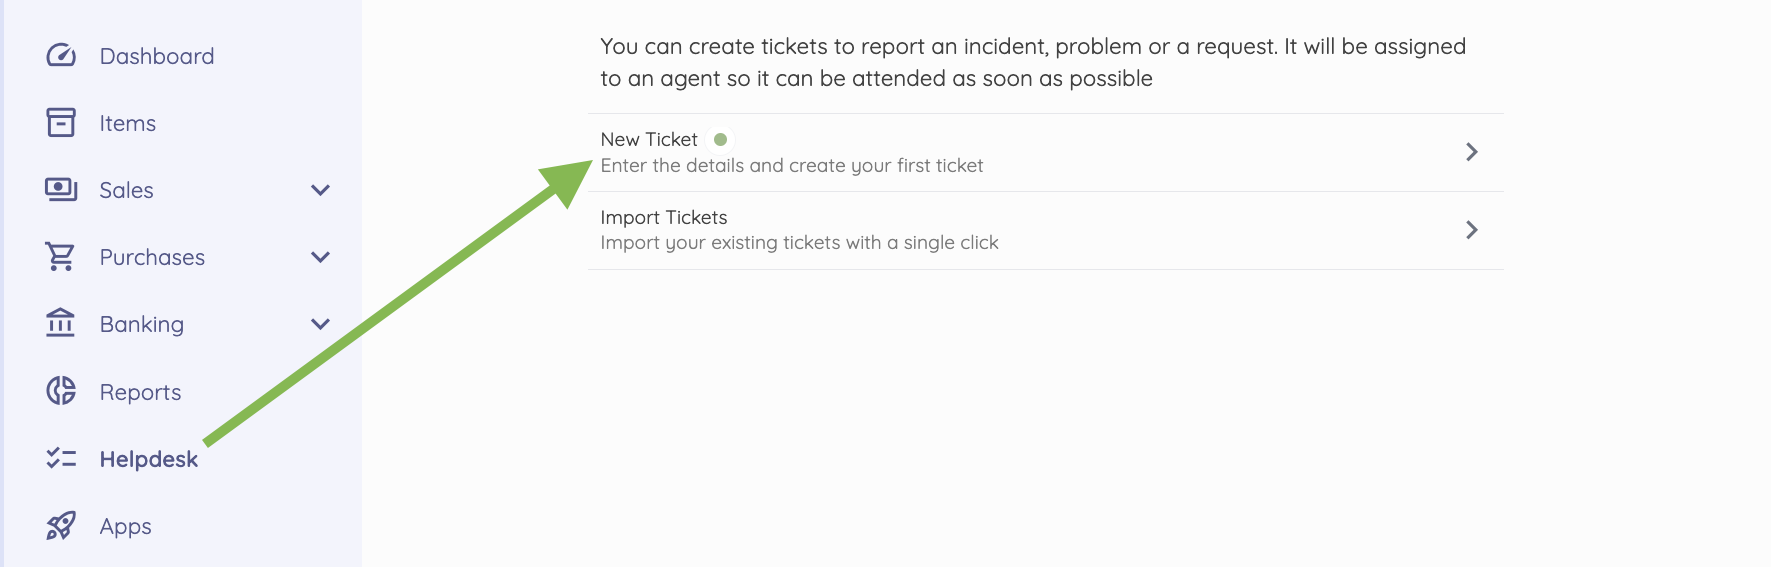Select the Helpdesk menu label

click(x=149, y=459)
